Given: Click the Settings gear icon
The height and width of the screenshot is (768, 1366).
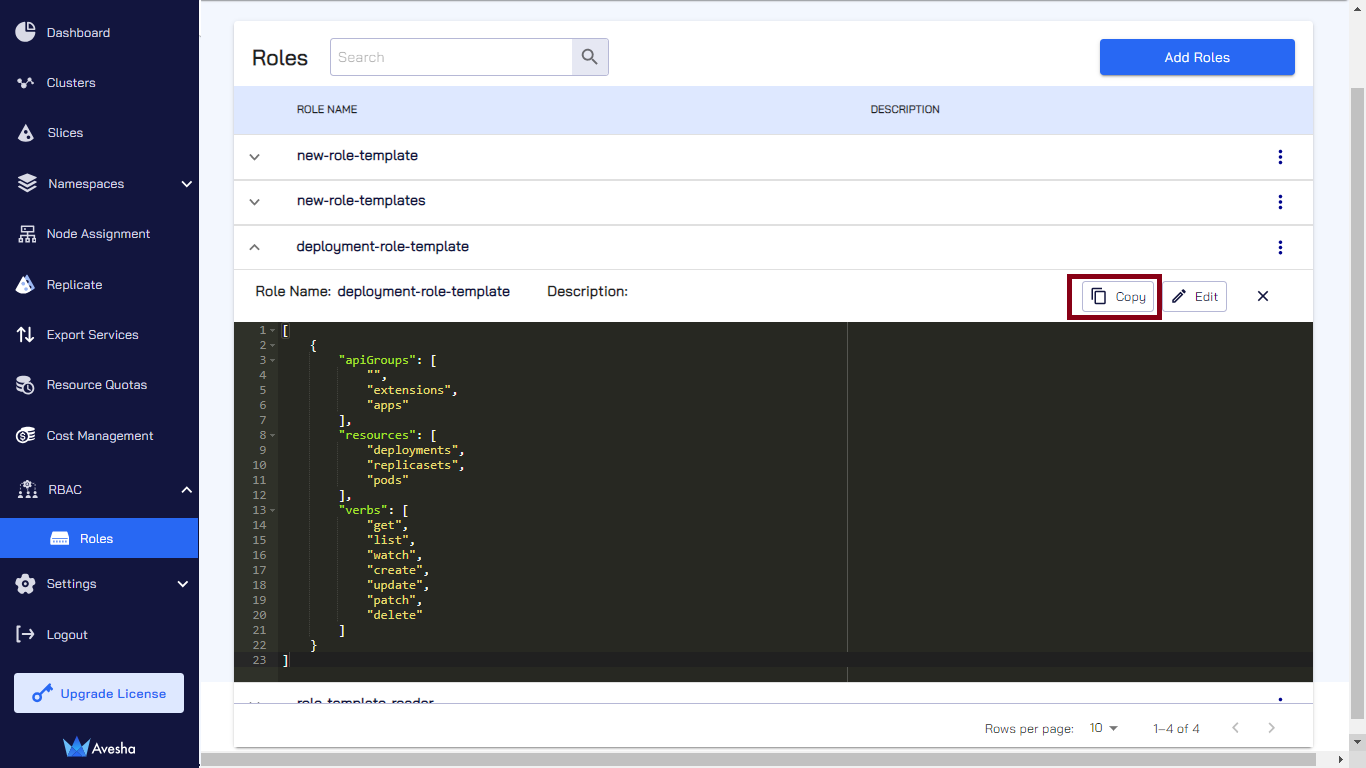Looking at the screenshot, I should pyautogui.click(x=26, y=584).
